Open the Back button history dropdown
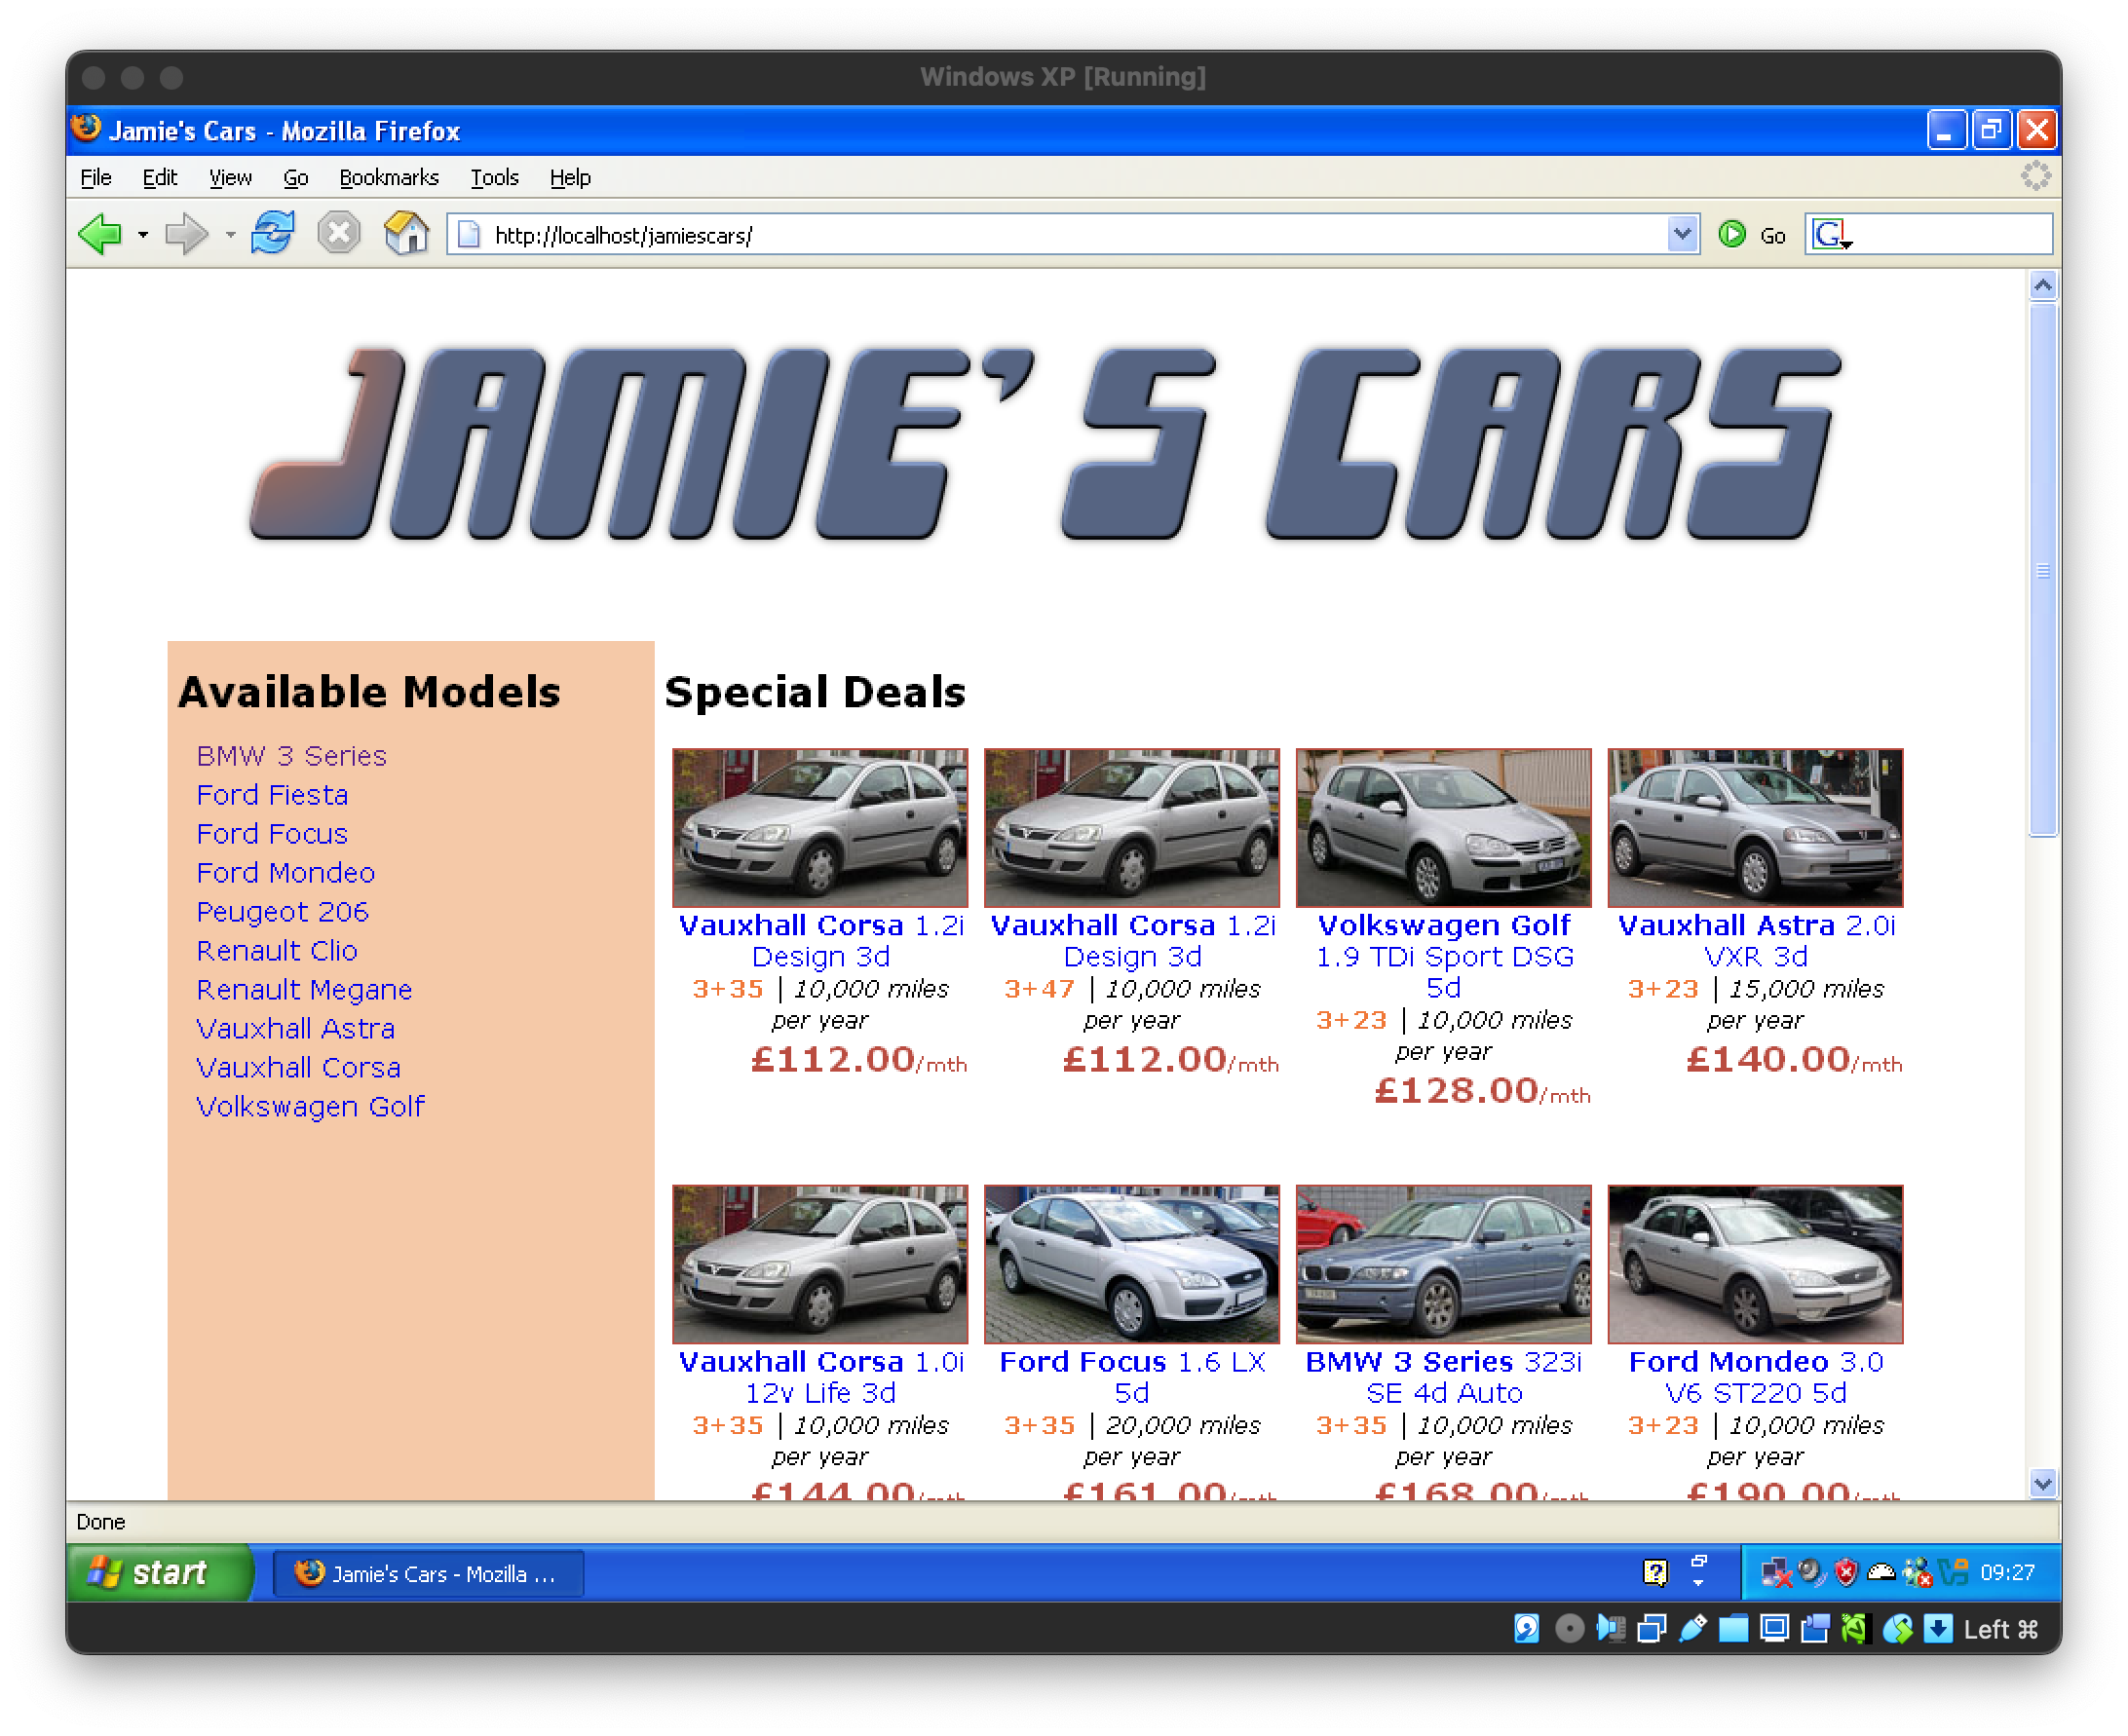Screen dimensions: 2128x1736 click(143, 235)
